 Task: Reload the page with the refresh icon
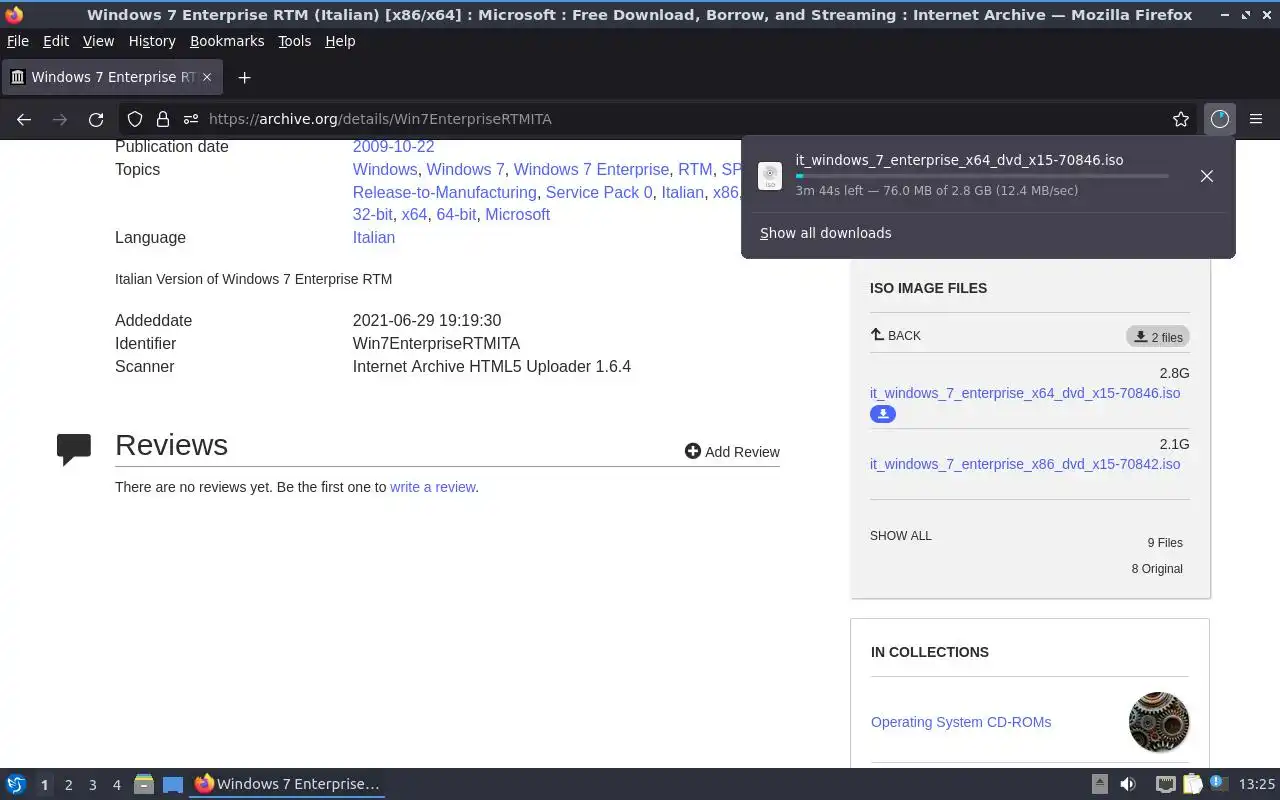[96, 119]
